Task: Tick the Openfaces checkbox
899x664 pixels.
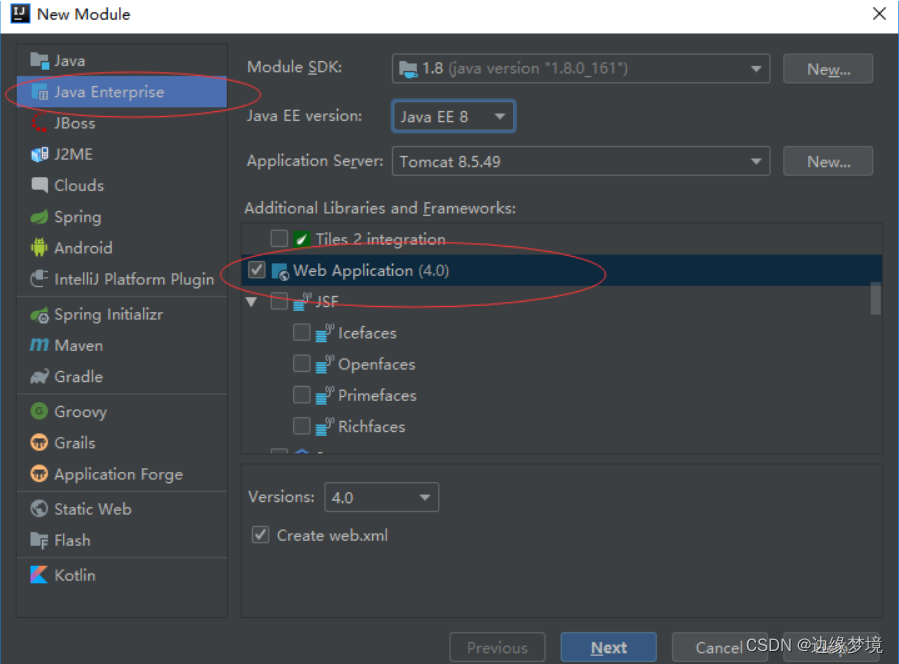Action: [302, 364]
